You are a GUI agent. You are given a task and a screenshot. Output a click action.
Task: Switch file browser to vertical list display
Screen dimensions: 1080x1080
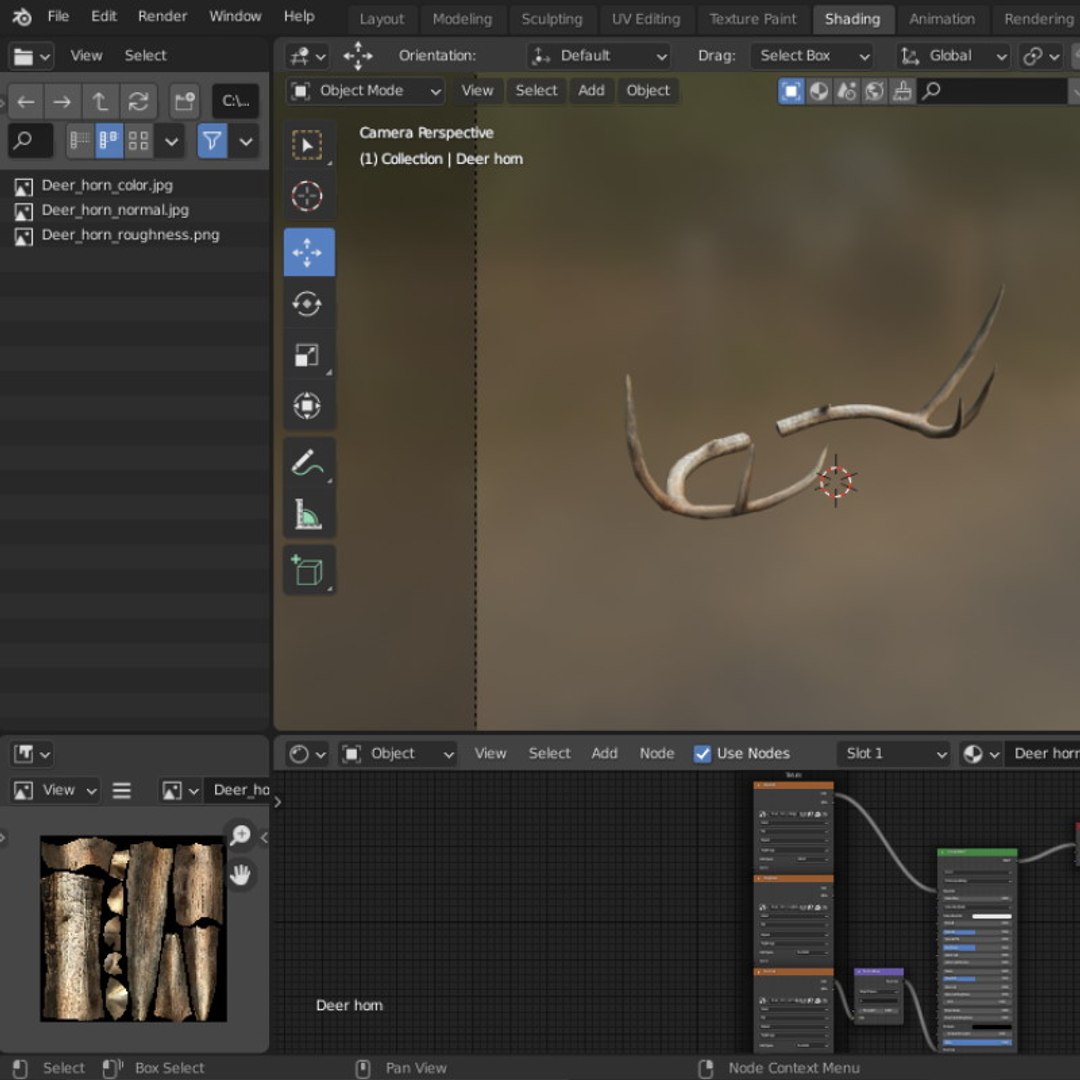point(80,141)
